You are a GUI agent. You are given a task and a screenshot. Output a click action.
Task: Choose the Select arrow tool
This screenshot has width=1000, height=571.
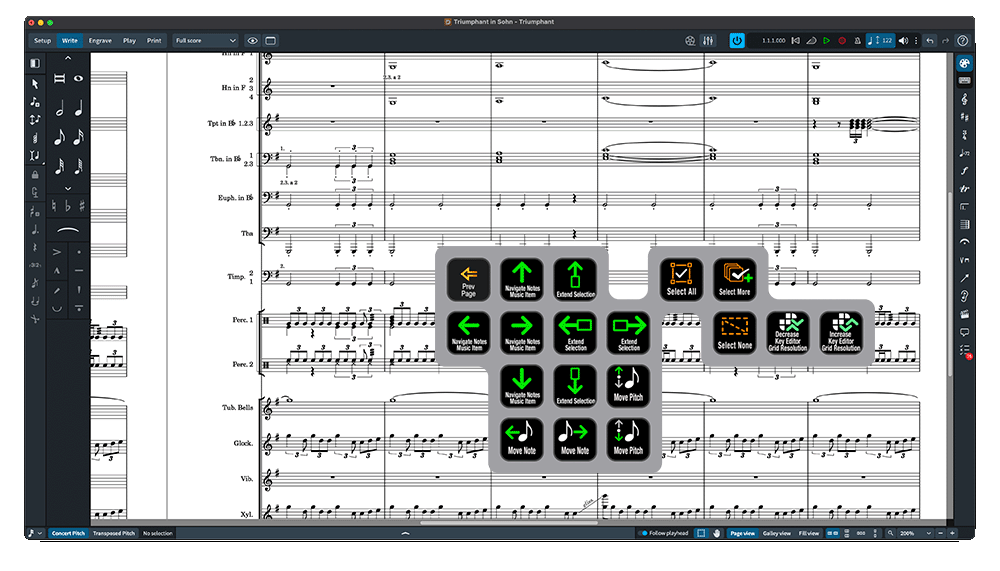tap(35, 84)
